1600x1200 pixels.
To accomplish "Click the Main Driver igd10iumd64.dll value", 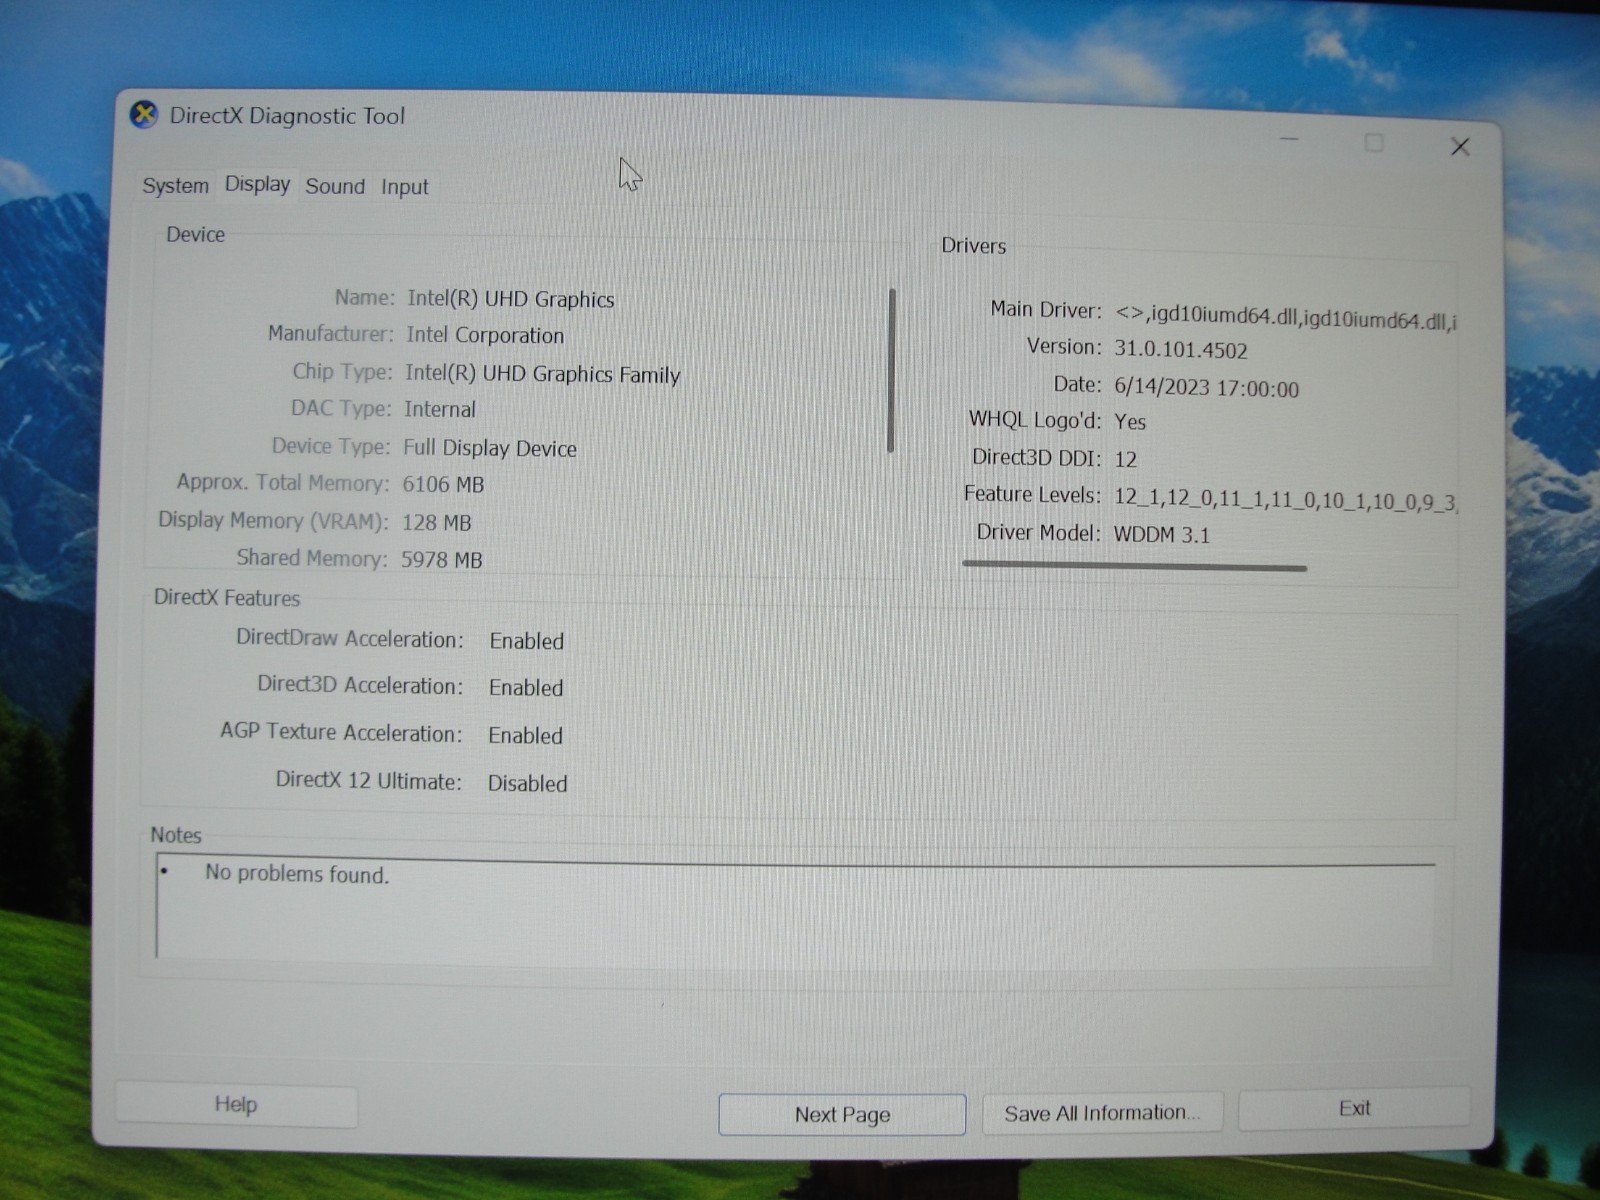I will (x=1285, y=317).
